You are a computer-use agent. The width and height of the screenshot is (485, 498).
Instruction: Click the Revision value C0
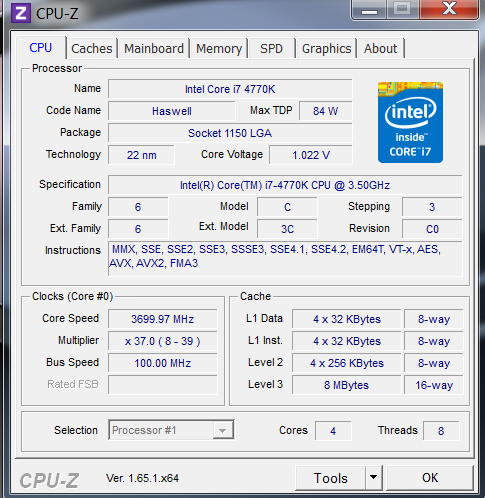coord(432,229)
